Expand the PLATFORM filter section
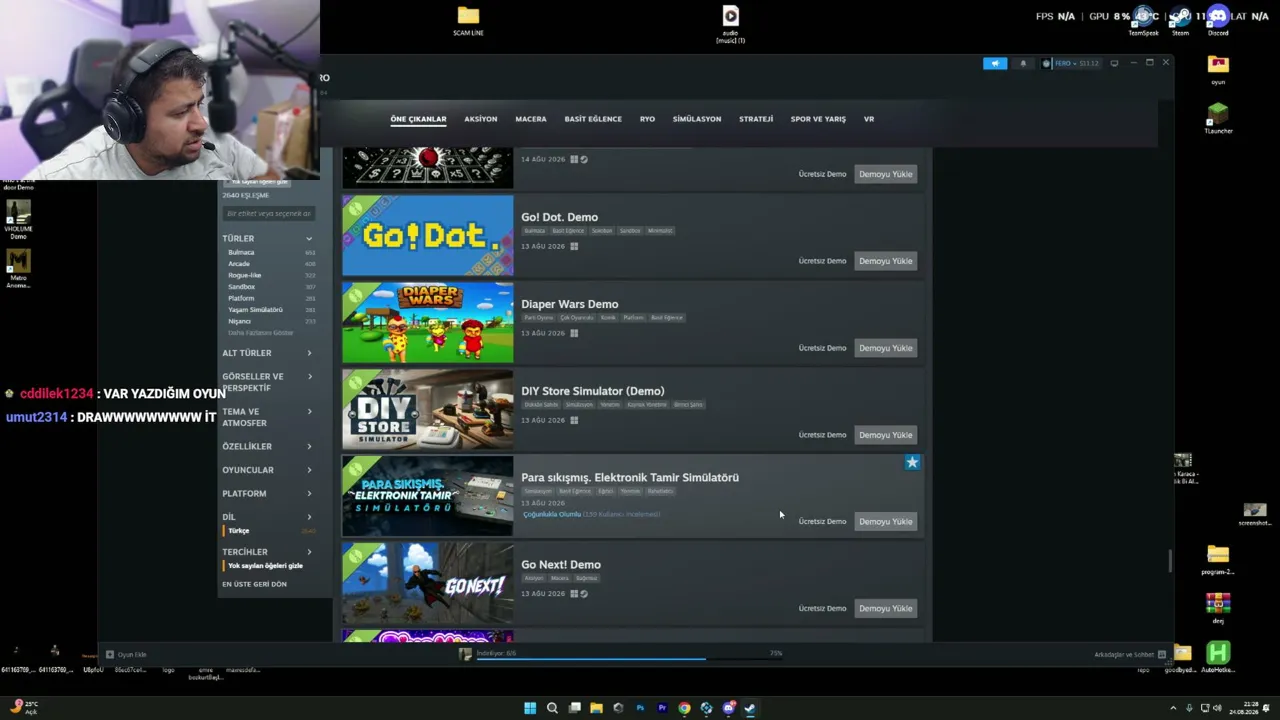Image resolution: width=1280 pixels, height=720 pixels. click(267, 494)
